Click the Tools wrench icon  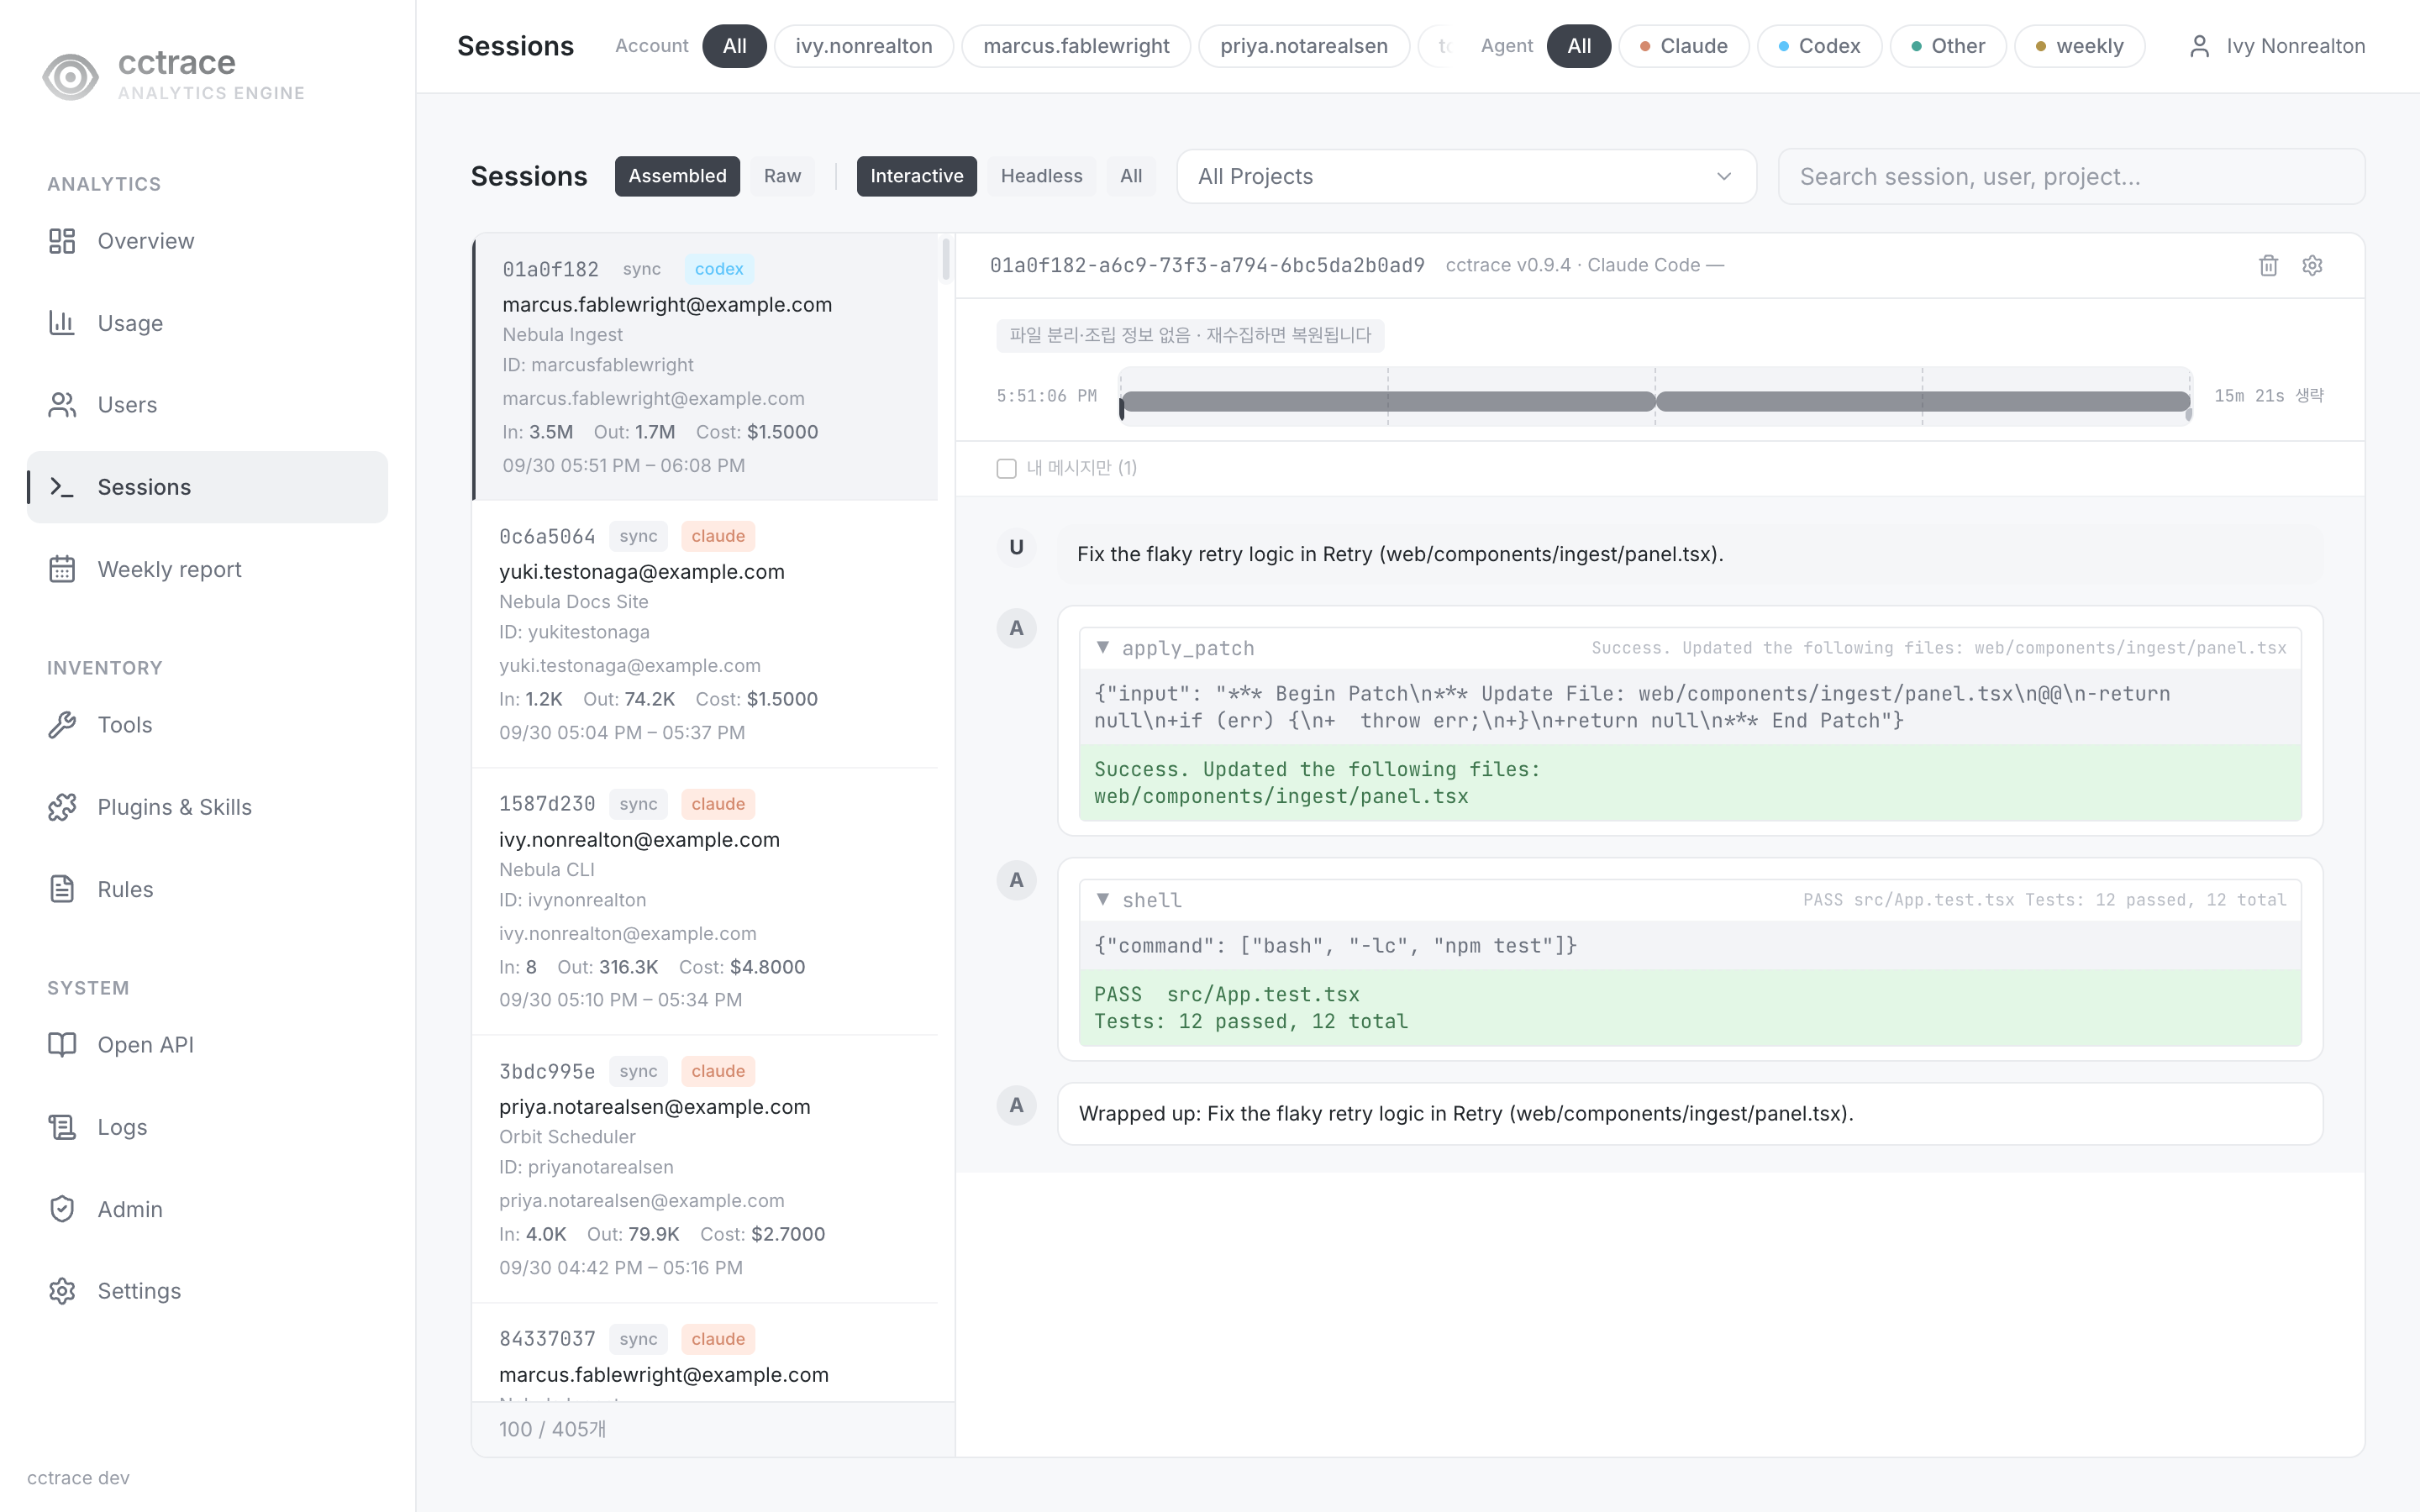coord(62,725)
